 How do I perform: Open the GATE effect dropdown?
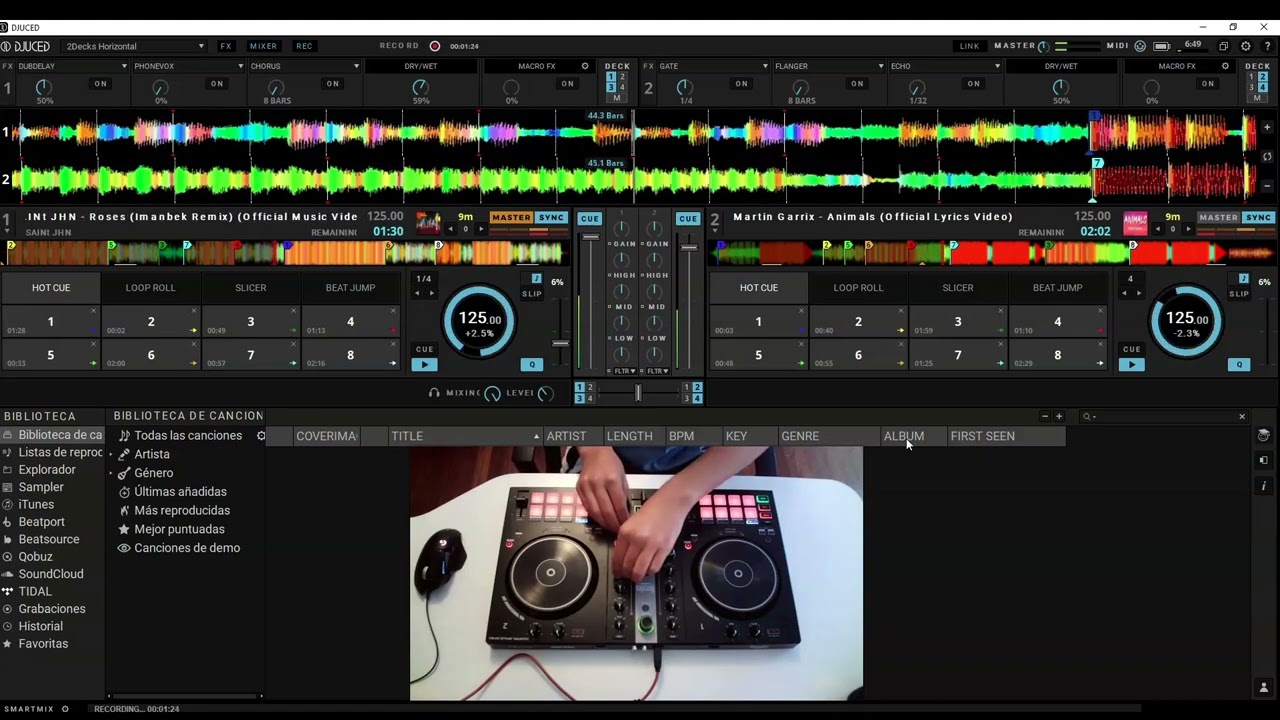pos(712,66)
